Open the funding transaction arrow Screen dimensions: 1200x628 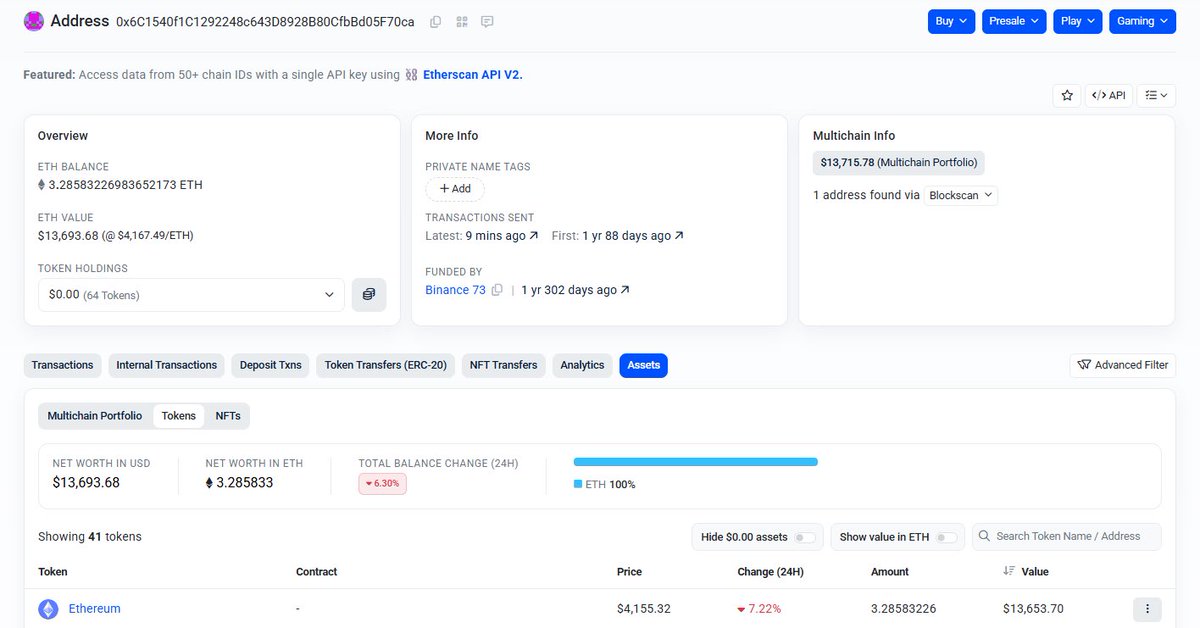point(626,290)
